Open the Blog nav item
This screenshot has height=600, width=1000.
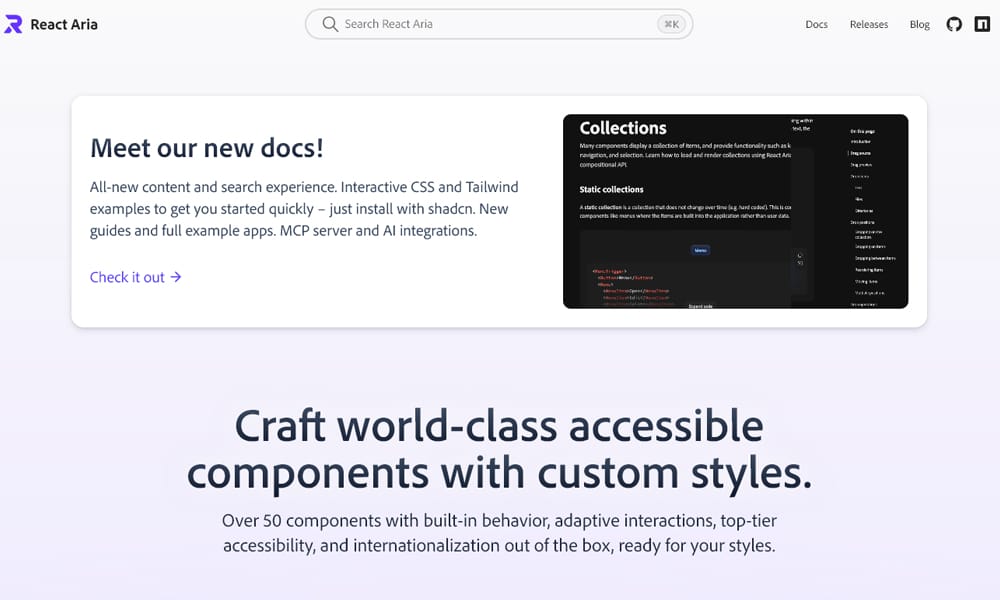tap(920, 24)
